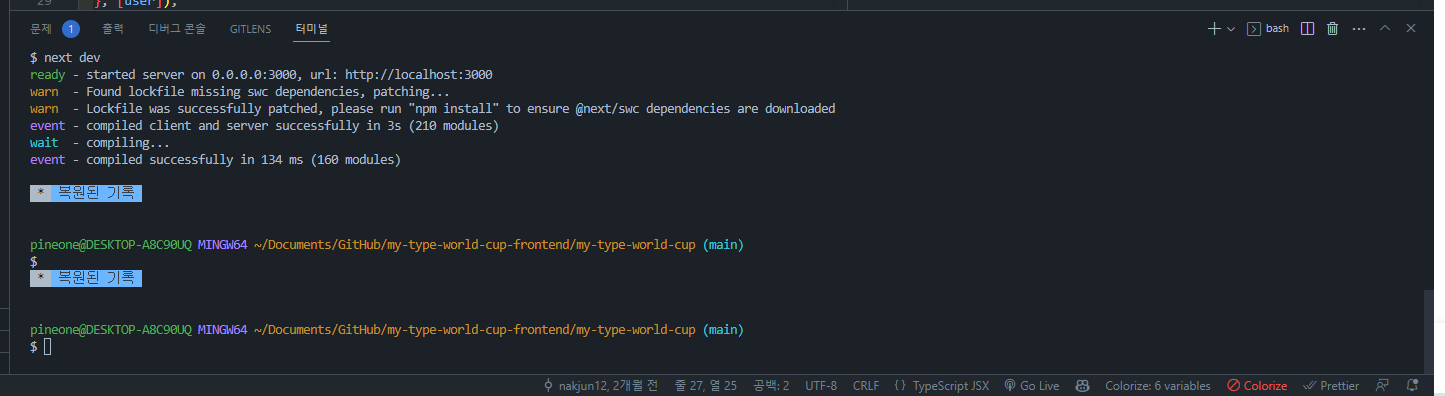Click the Copilot status icon in status bar
Image resolution: width=1445 pixels, height=396 pixels.
click(x=1082, y=386)
